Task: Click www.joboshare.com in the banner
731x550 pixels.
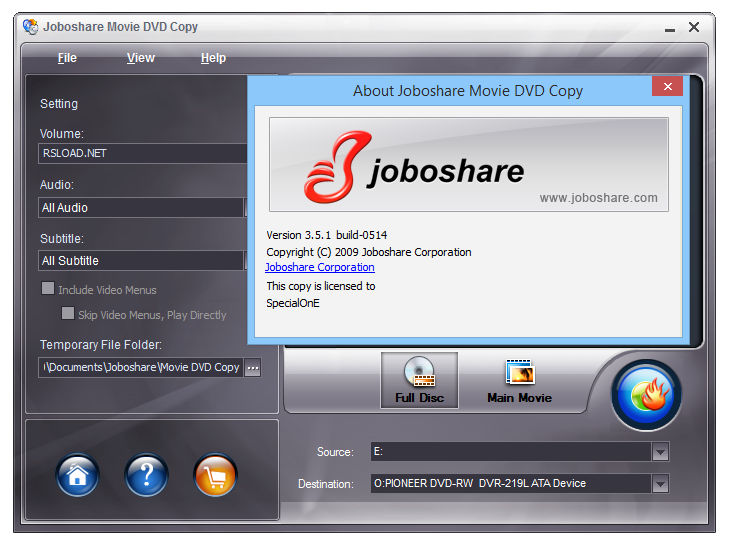Action: (x=599, y=198)
